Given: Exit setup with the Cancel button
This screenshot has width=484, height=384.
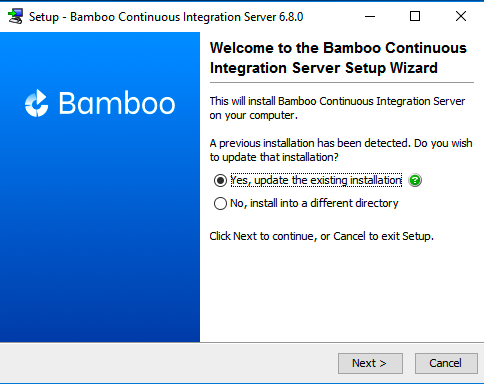Looking at the screenshot, I should tap(446, 363).
